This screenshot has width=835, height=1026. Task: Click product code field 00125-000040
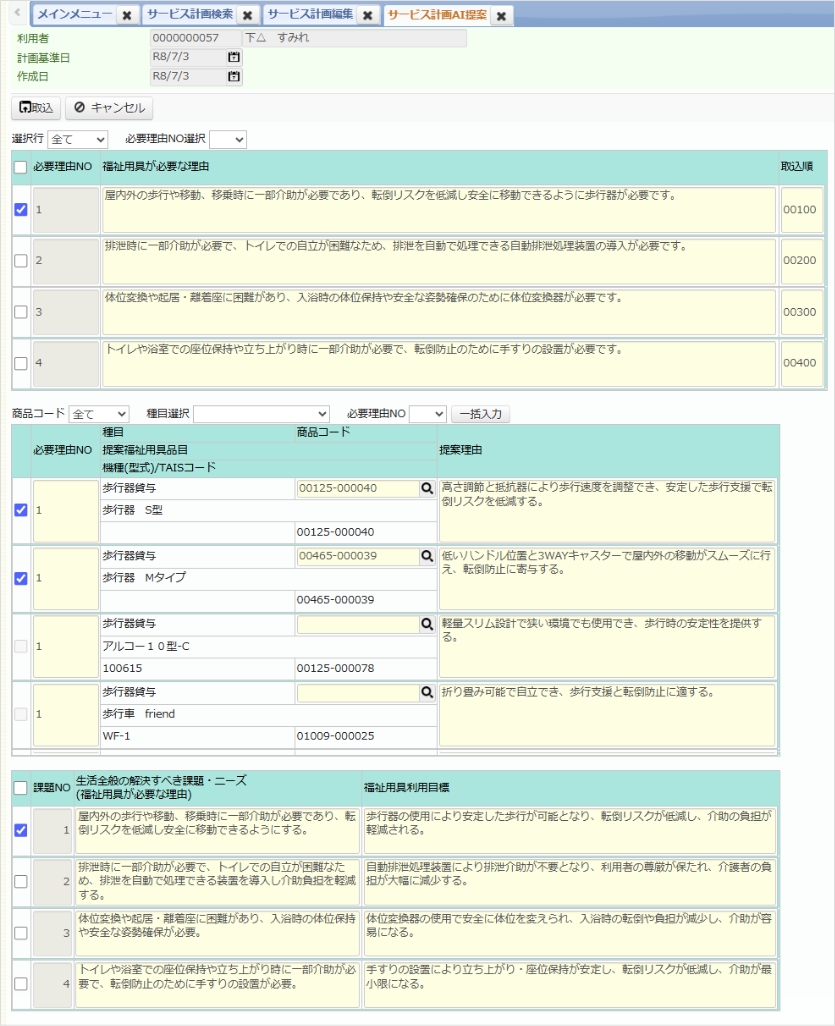pyautogui.click(x=358, y=488)
